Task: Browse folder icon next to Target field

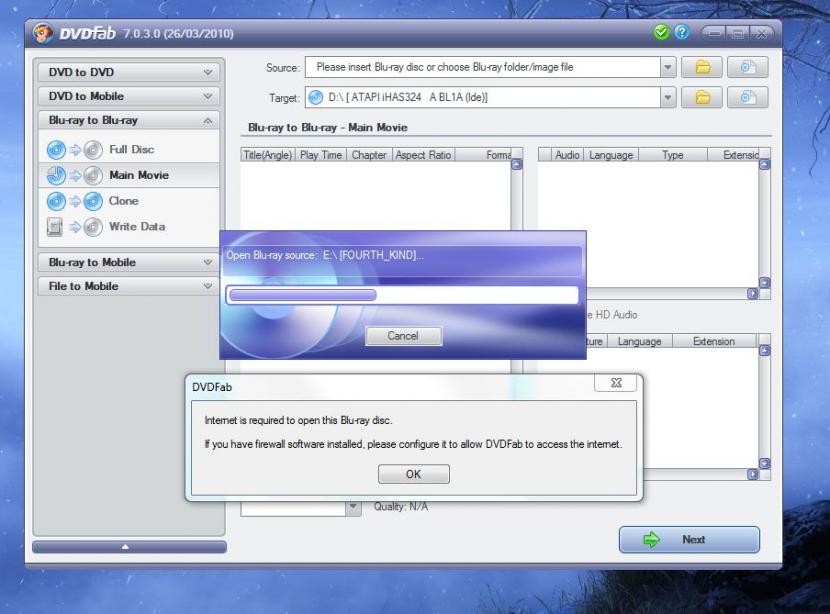Action: click(x=701, y=97)
